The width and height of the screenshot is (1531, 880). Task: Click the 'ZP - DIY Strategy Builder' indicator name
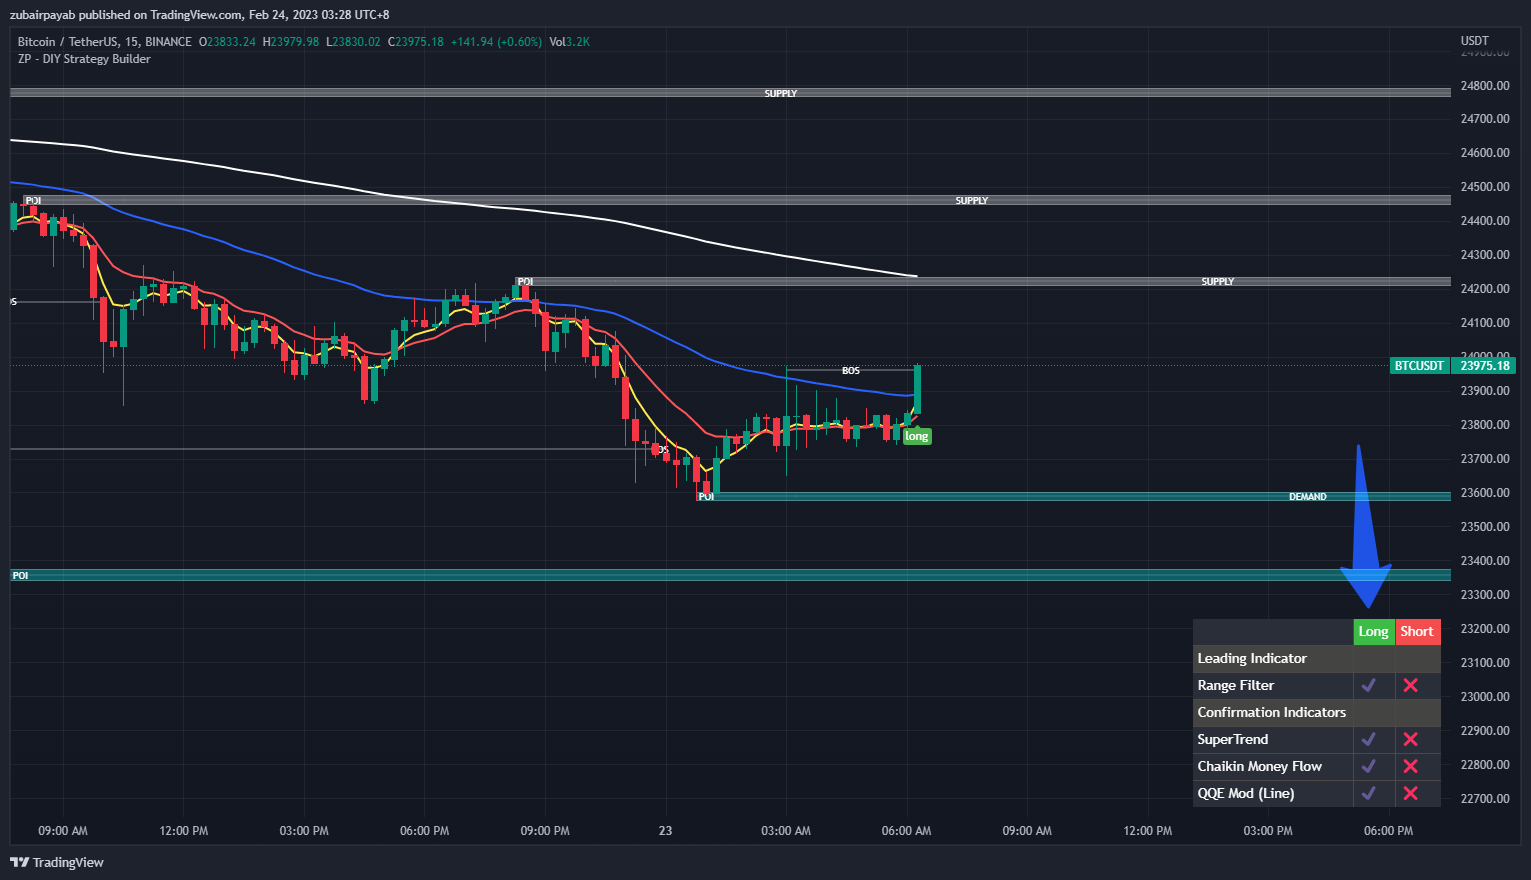[x=84, y=59]
